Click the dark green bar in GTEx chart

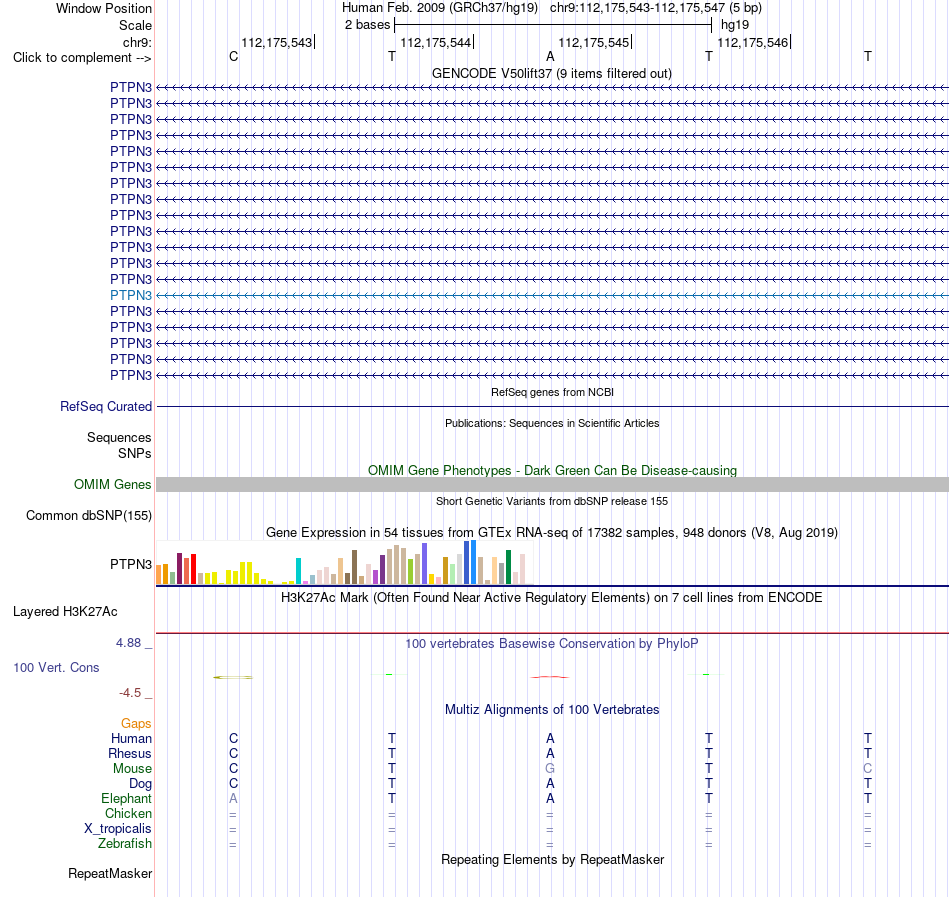coord(508,568)
